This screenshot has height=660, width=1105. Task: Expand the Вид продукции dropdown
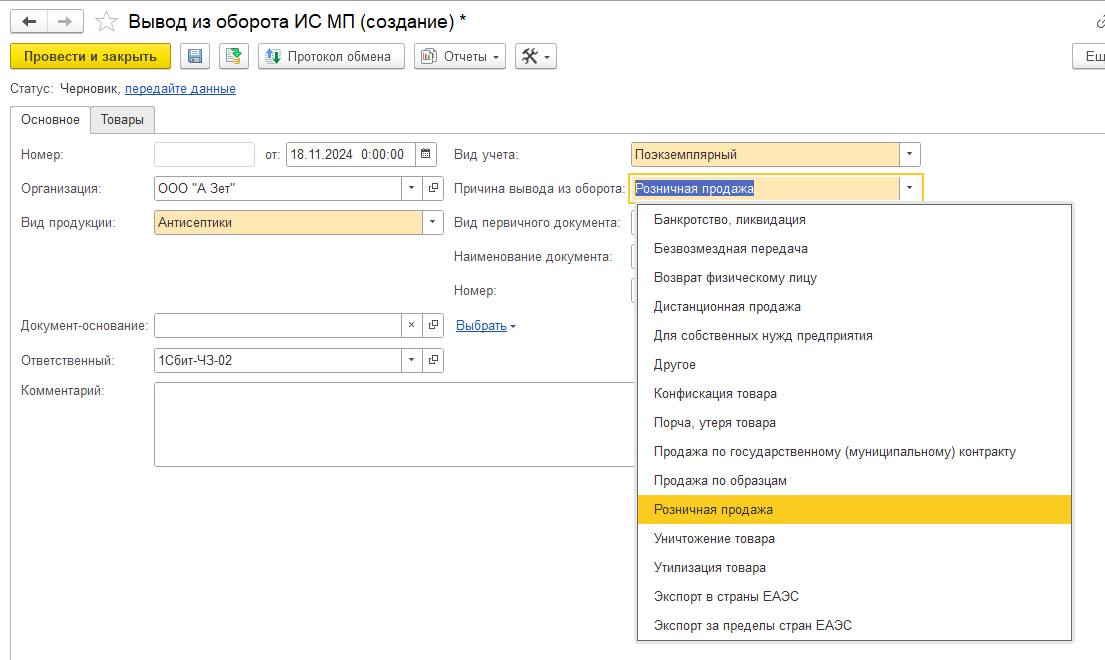point(432,223)
